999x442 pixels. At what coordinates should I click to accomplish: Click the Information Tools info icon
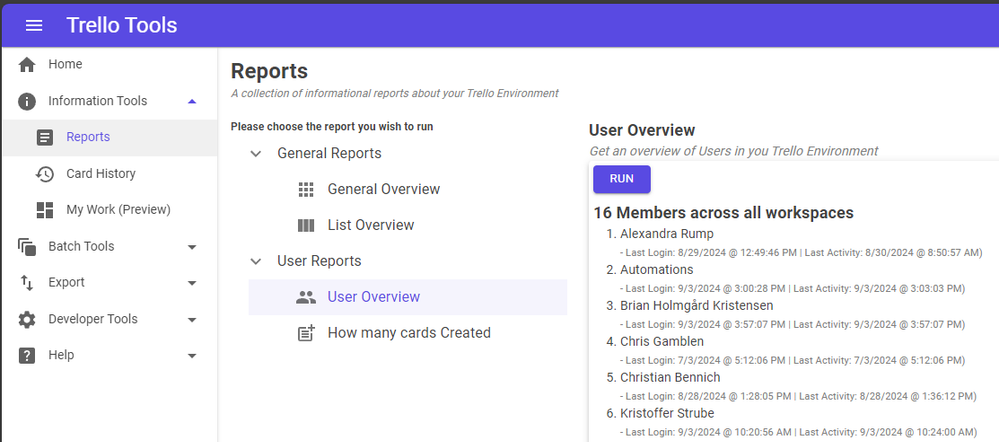27,101
